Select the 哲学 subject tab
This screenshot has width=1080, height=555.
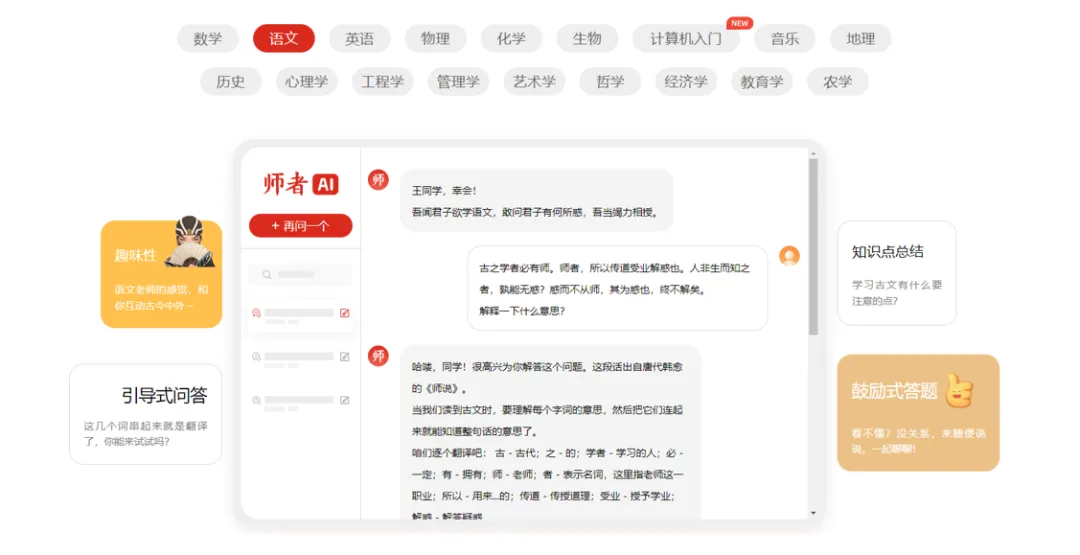click(x=610, y=82)
